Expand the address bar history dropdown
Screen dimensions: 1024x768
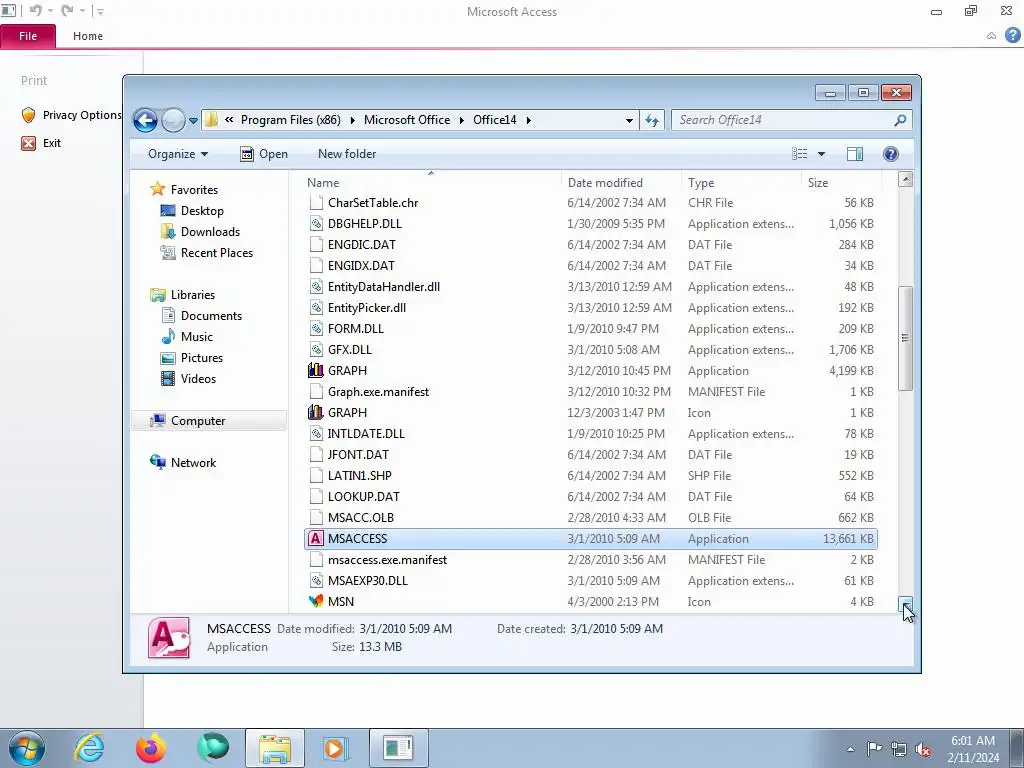pos(629,120)
